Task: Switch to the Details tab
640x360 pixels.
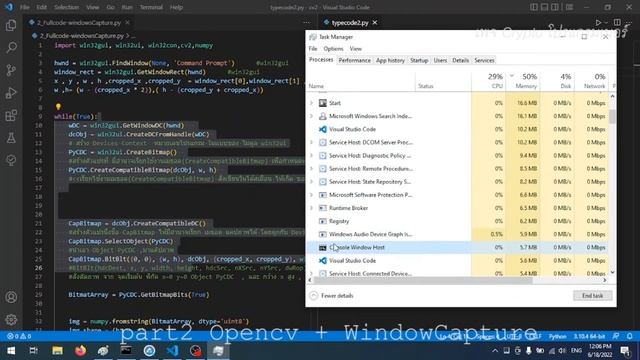Action: (x=460, y=60)
